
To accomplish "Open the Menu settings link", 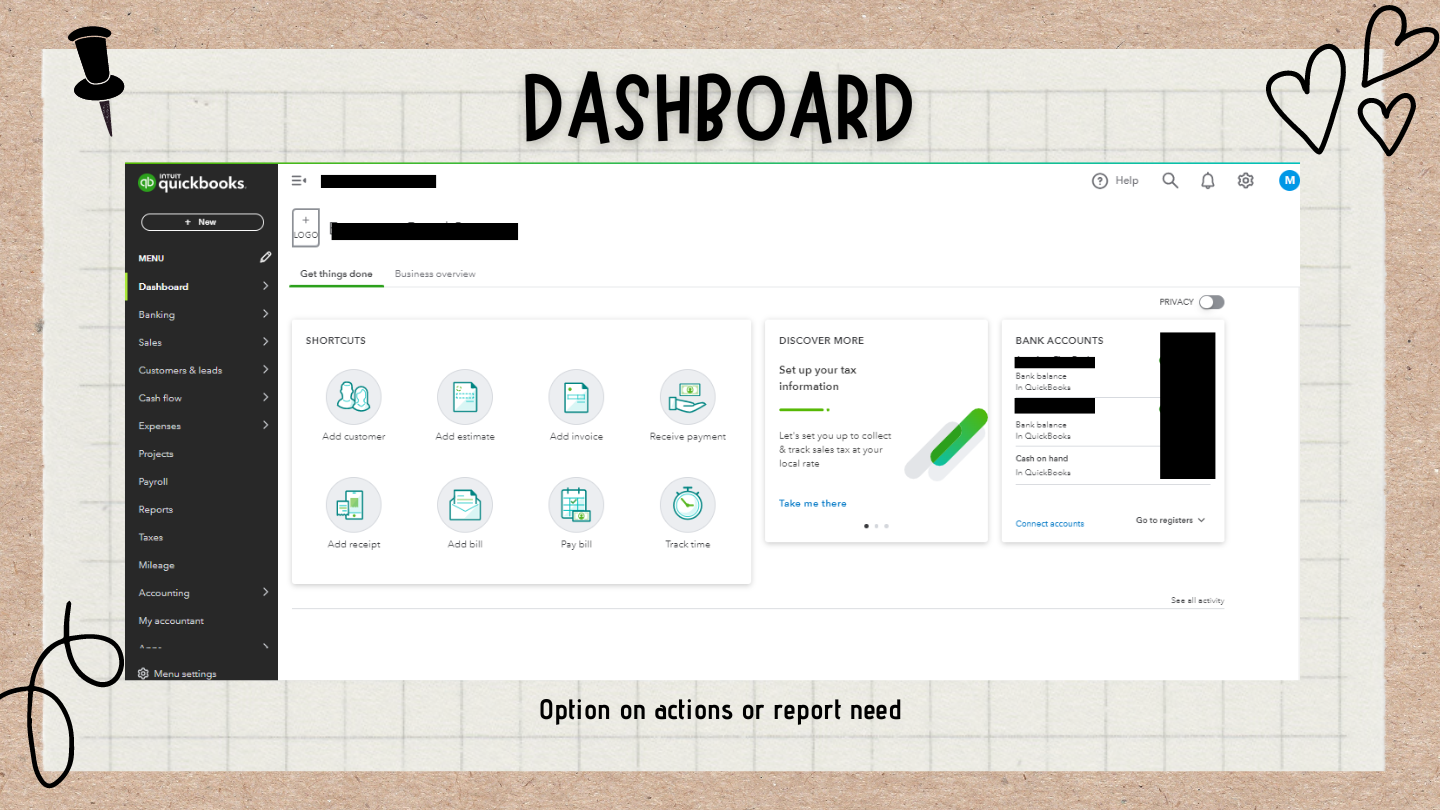I will [185, 674].
